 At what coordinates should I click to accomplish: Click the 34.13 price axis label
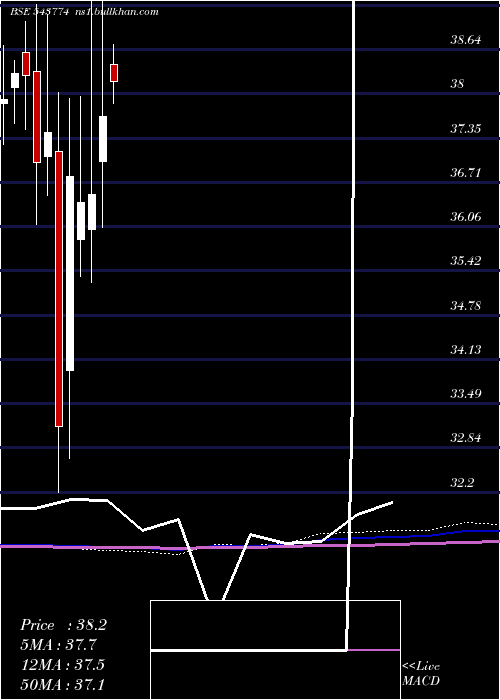pyautogui.click(x=466, y=350)
